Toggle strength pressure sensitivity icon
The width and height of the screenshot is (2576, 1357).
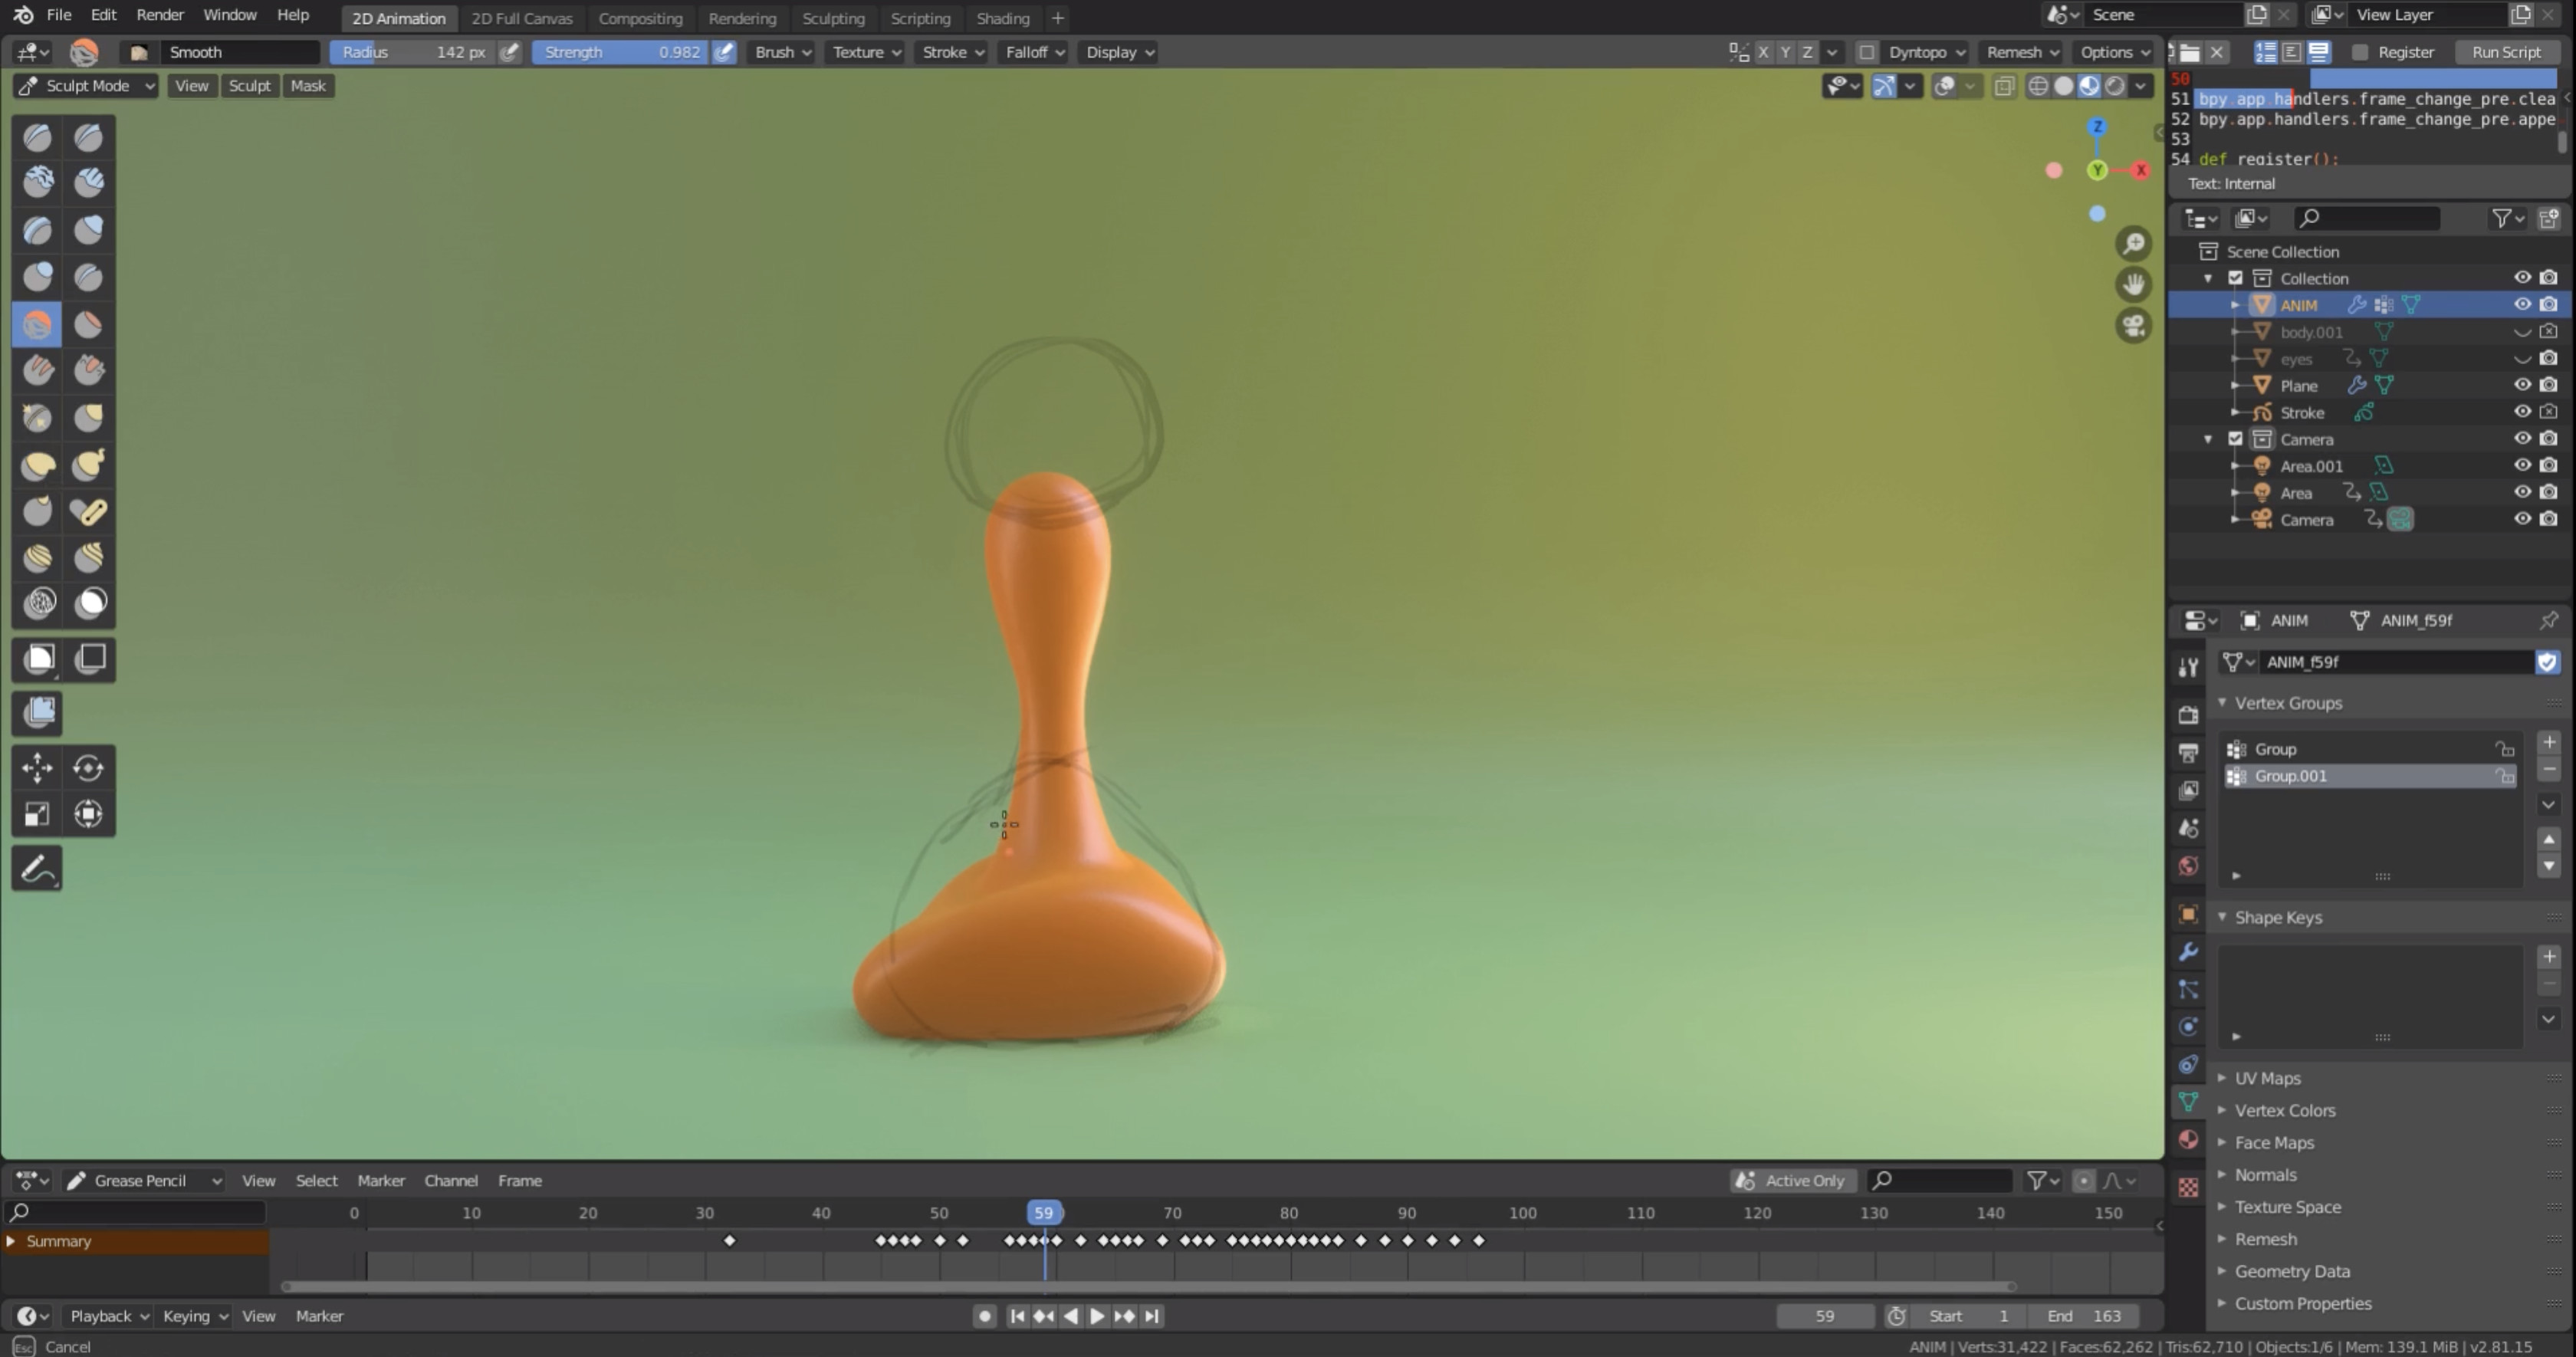(724, 52)
